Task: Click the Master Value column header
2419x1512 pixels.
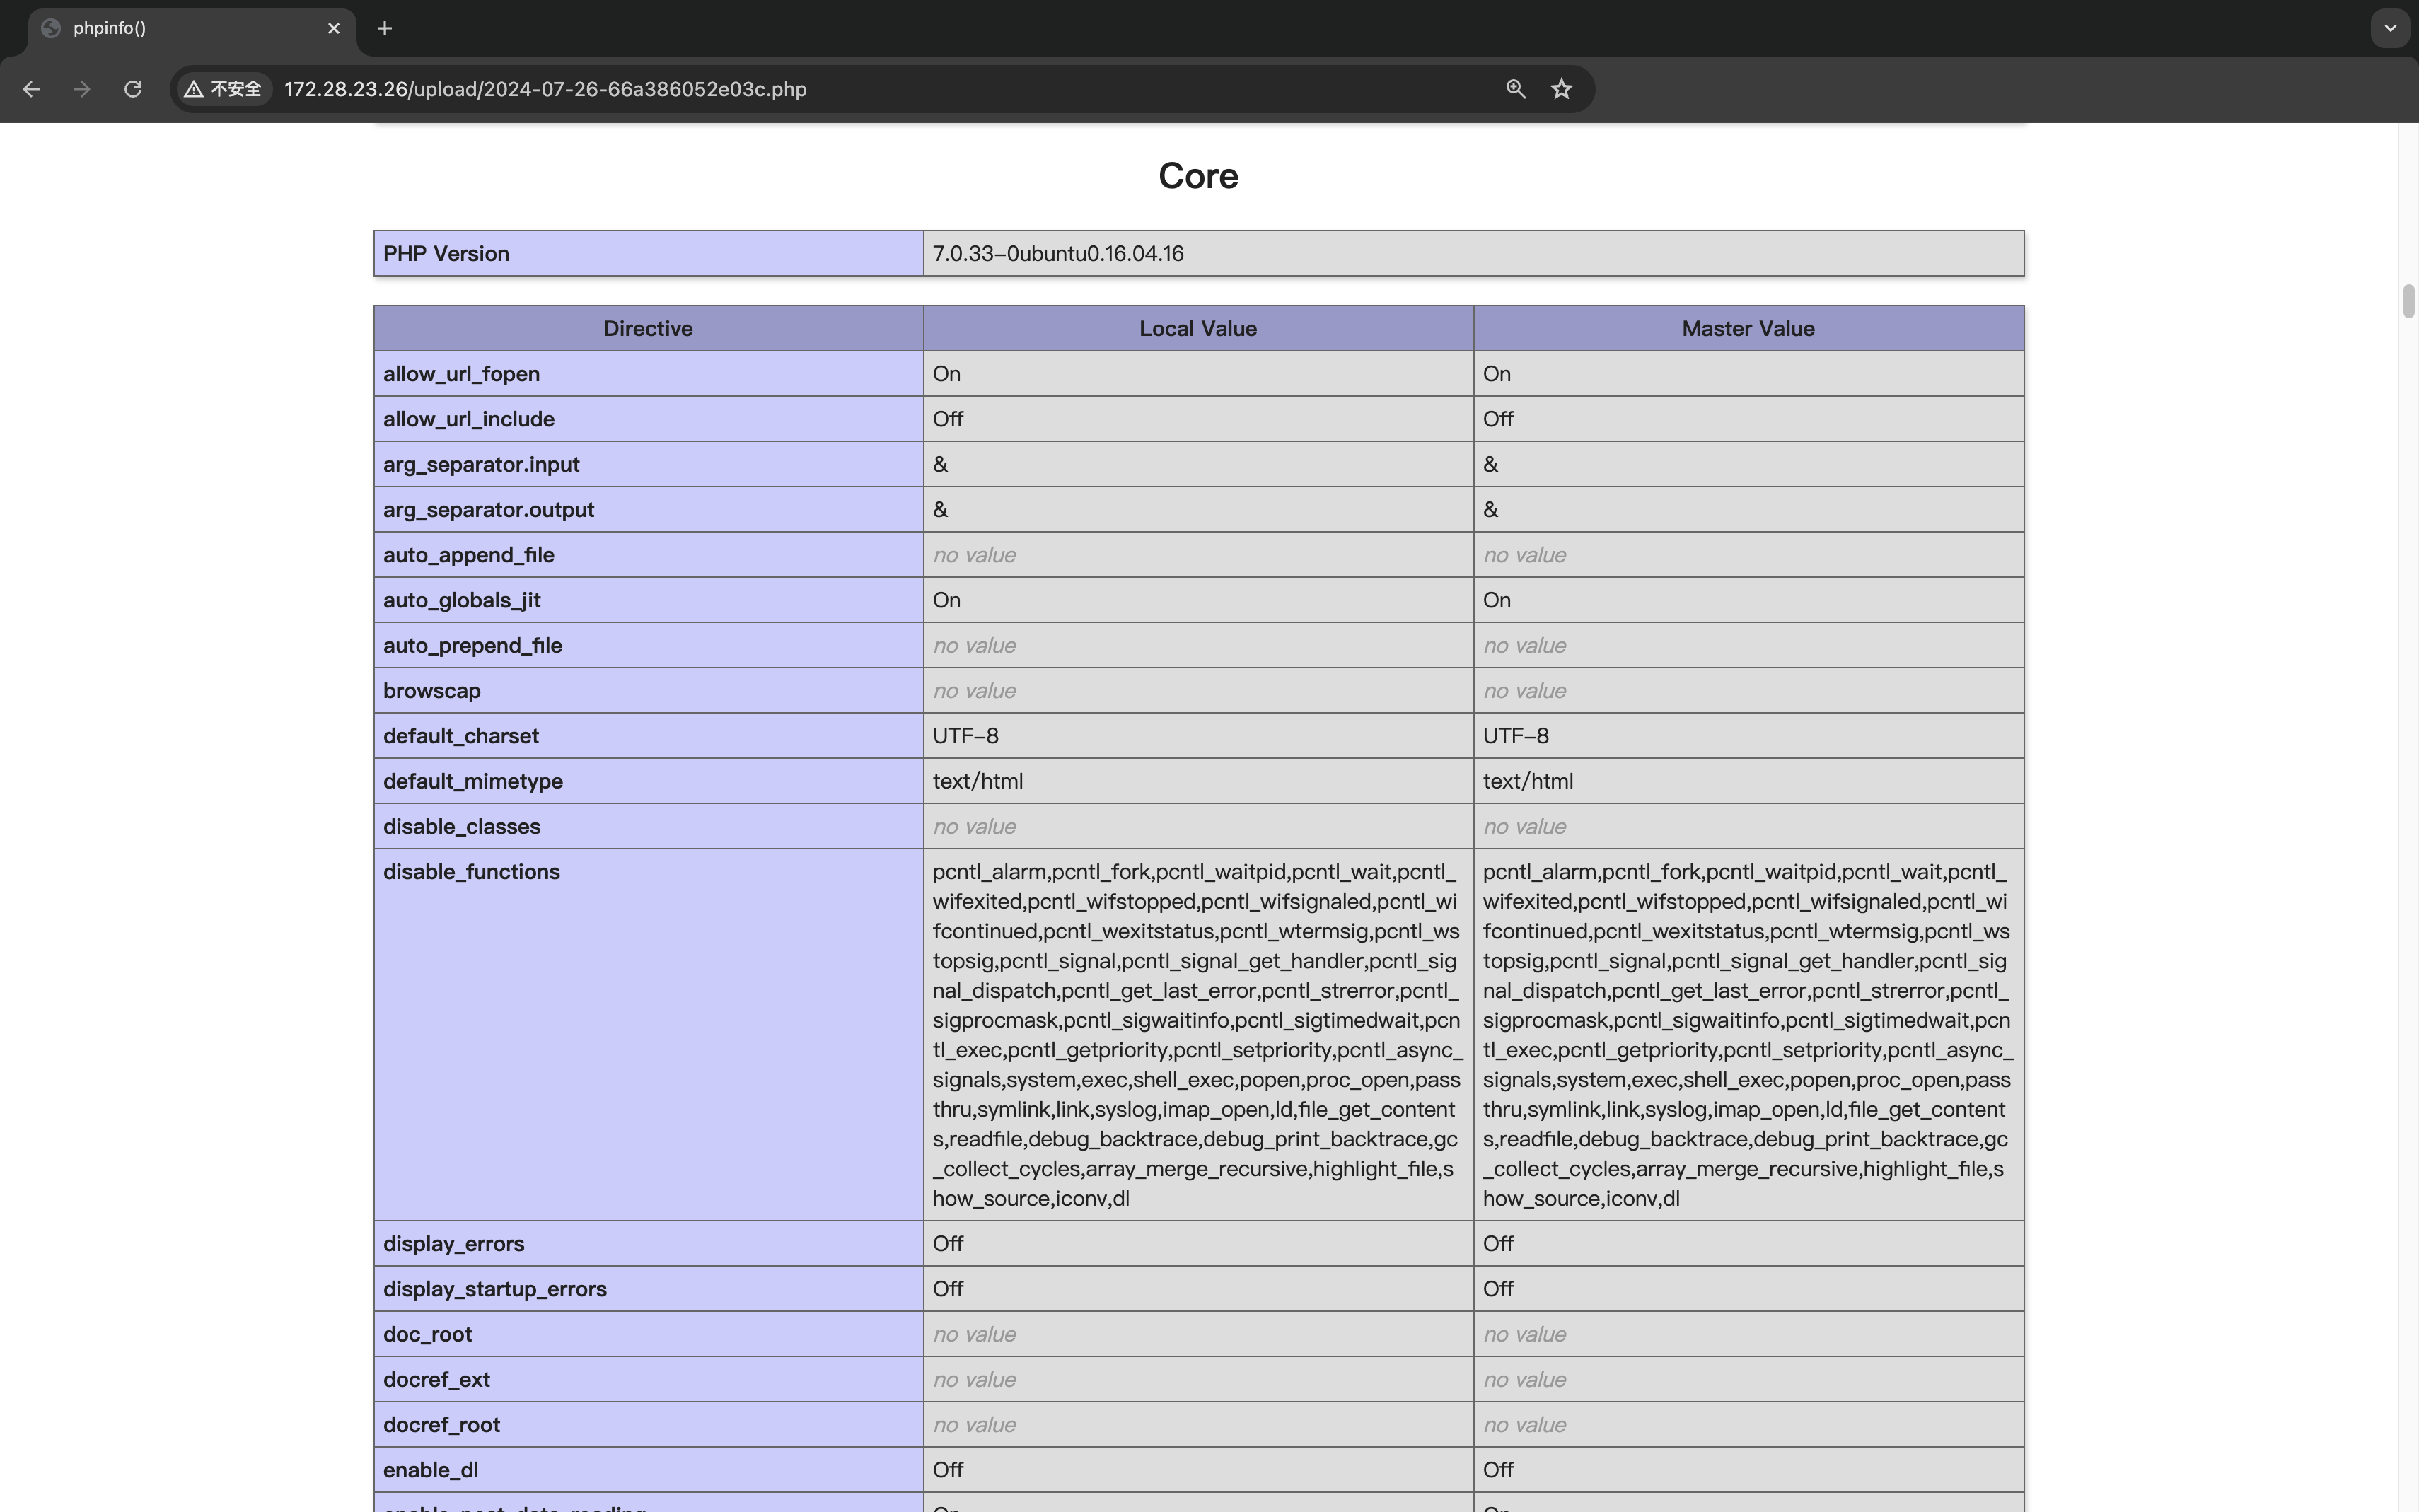Action: 1747,328
